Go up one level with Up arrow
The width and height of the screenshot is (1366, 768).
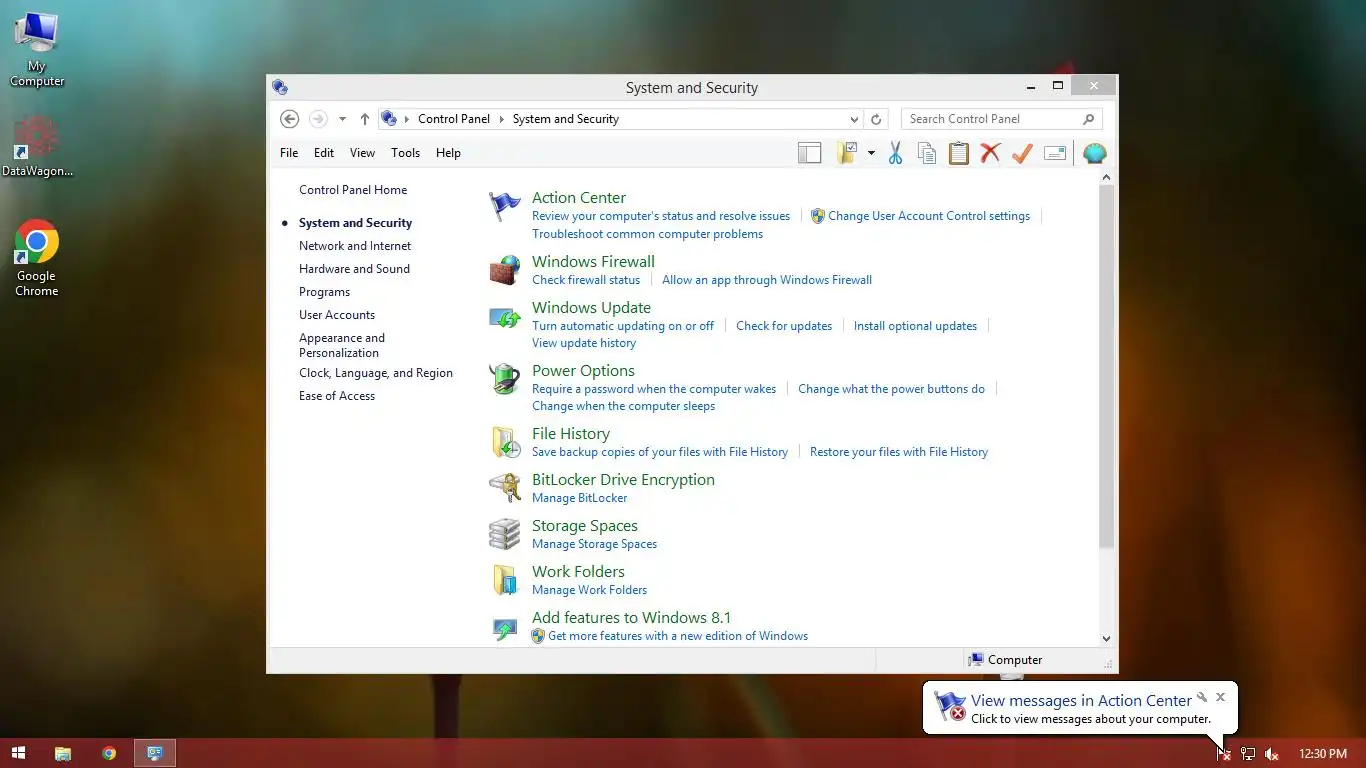click(365, 119)
